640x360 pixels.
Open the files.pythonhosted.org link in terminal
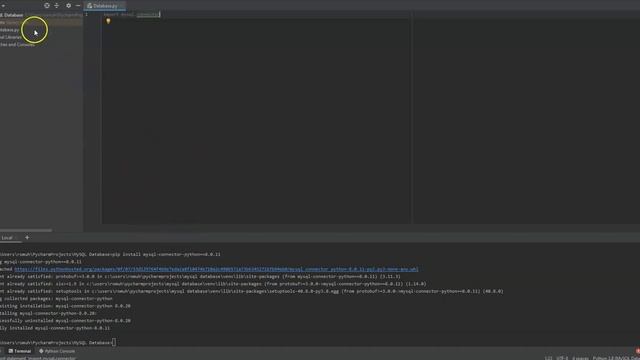coord(216,269)
